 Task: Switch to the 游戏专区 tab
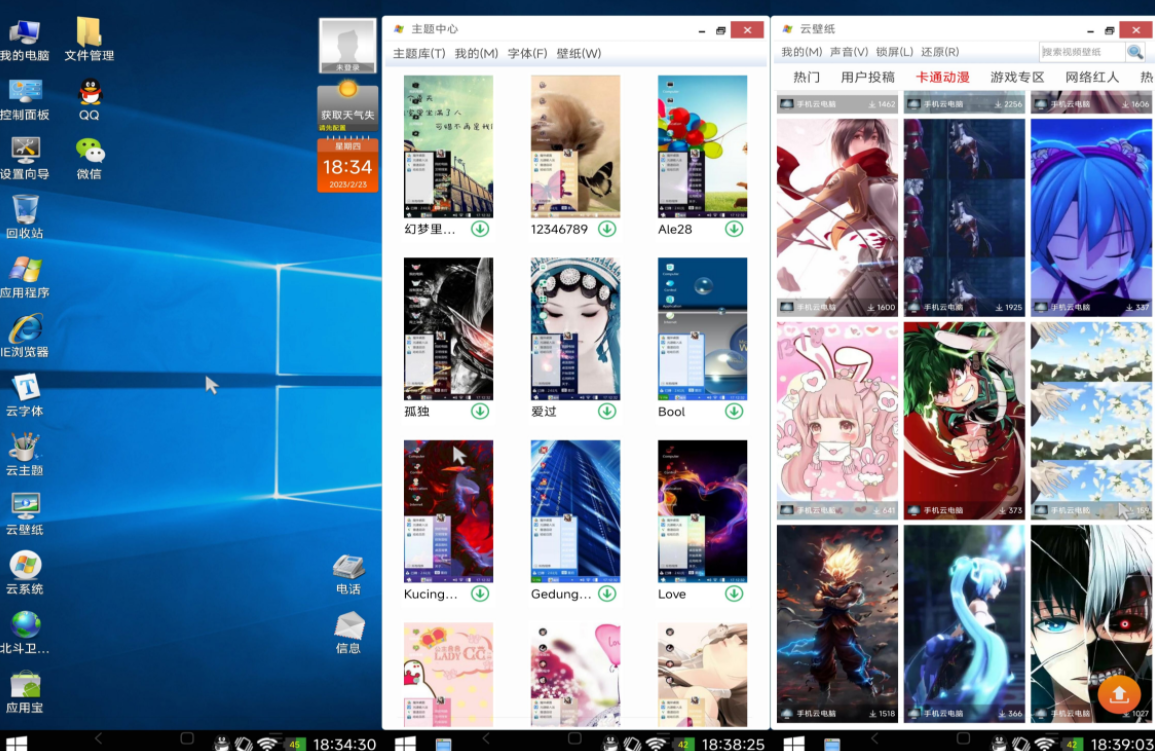pyautogui.click(x=1017, y=77)
